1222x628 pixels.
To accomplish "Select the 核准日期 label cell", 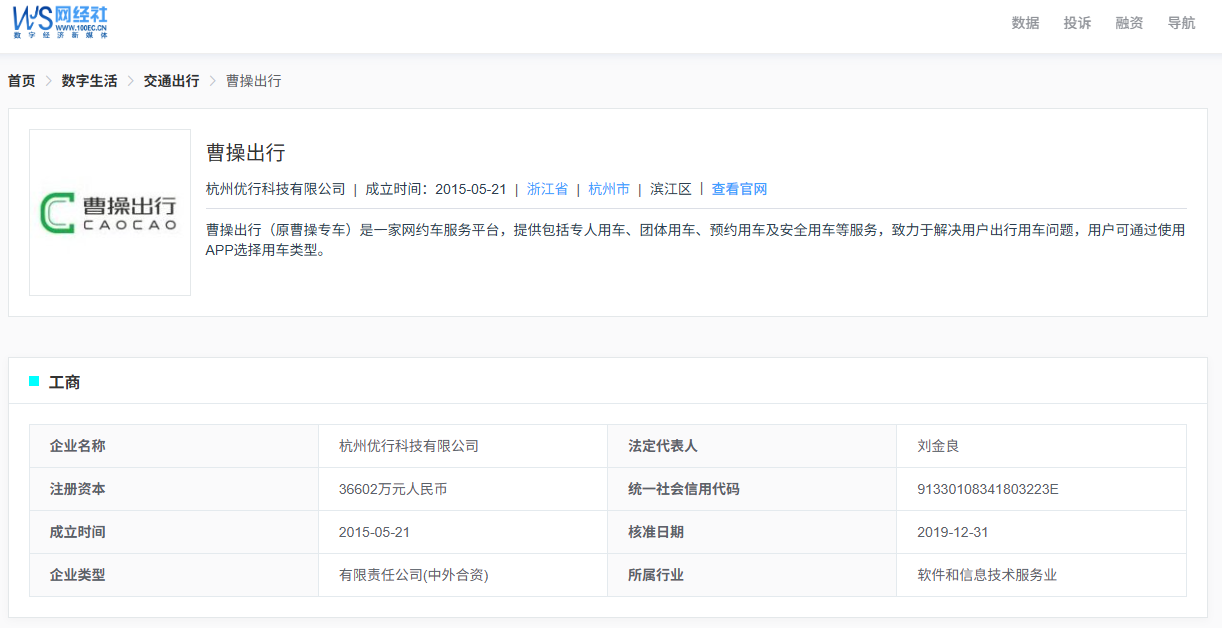I will (x=752, y=532).
